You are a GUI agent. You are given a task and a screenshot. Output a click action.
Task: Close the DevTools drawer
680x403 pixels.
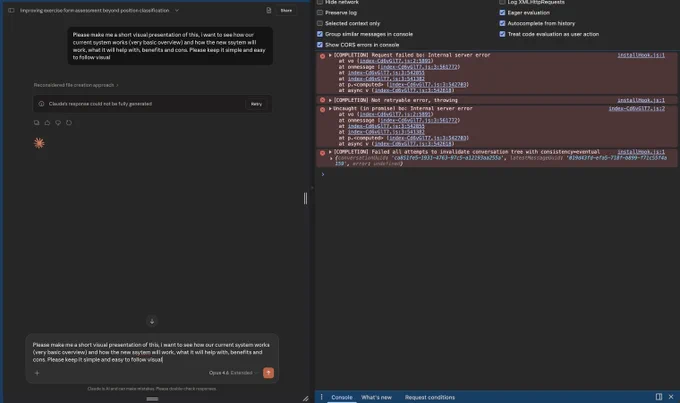coord(671,397)
